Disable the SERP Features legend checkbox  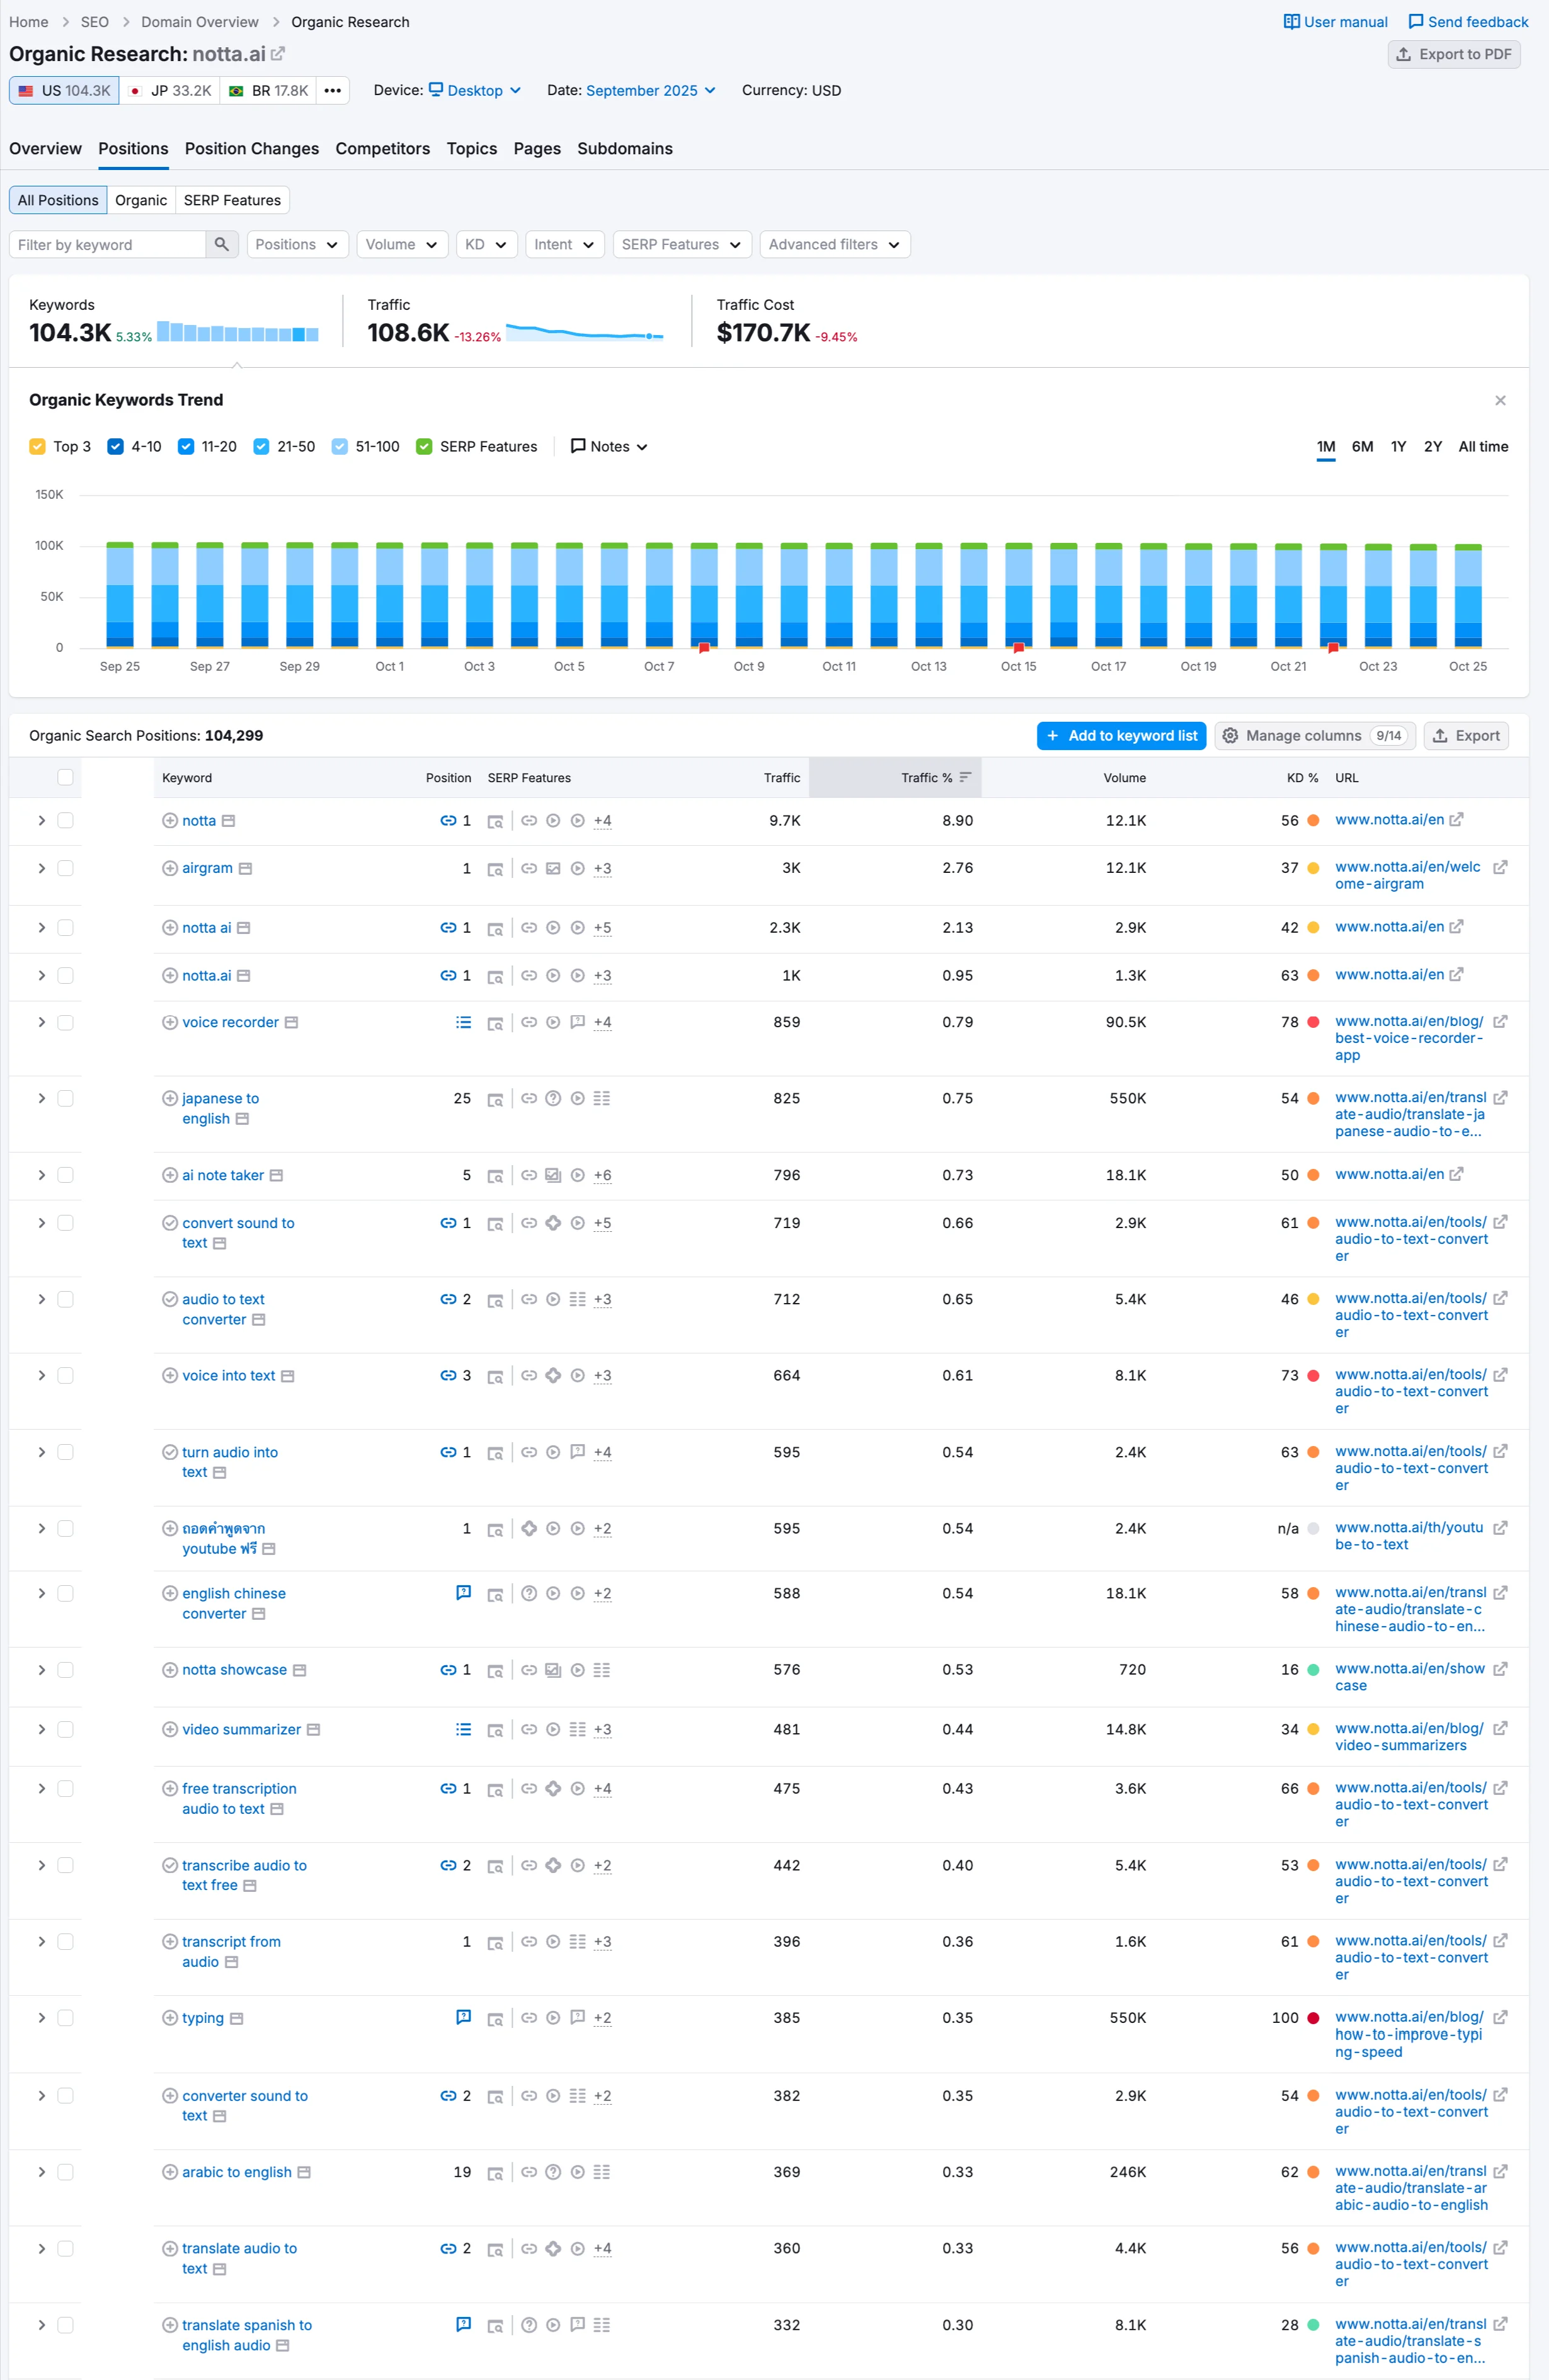coord(424,446)
